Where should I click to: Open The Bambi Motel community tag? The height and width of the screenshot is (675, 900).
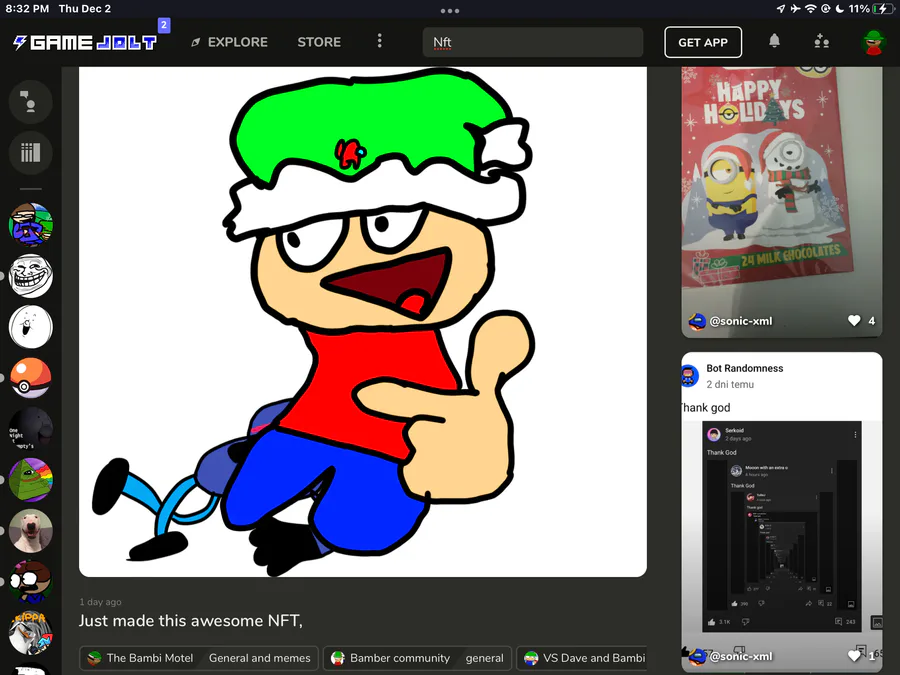click(142, 658)
